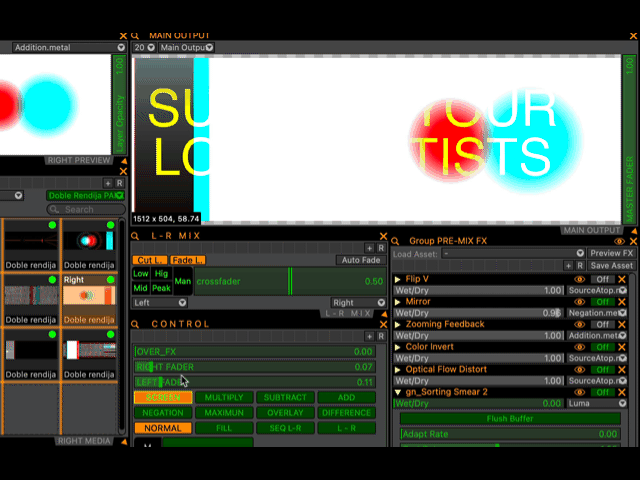Viewport: 640px width, 480px height.
Task: Click the orange triangle beside RIGHT MEDIA label
Action: pyautogui.click(x=124, y=442)
